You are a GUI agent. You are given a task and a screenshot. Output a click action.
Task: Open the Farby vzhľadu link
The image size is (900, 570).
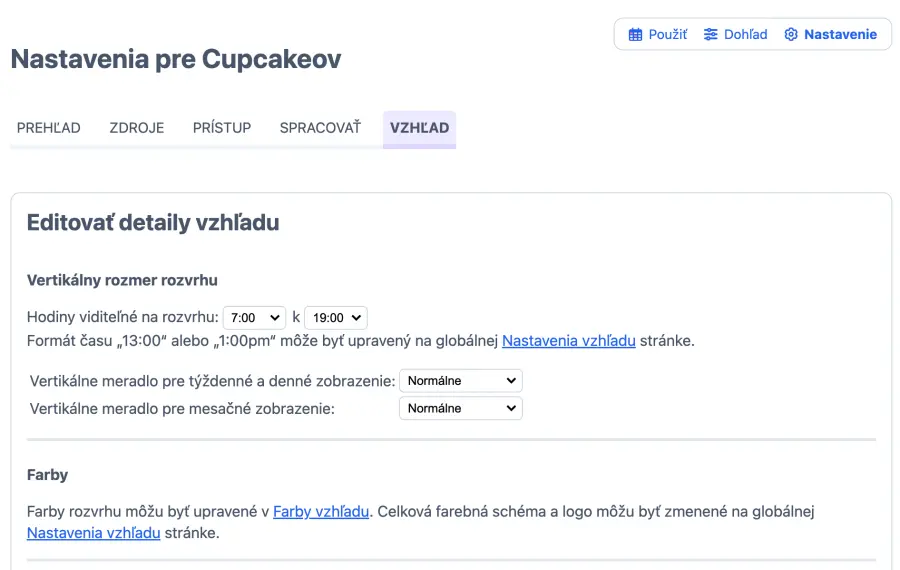click(x=321, y=512)
